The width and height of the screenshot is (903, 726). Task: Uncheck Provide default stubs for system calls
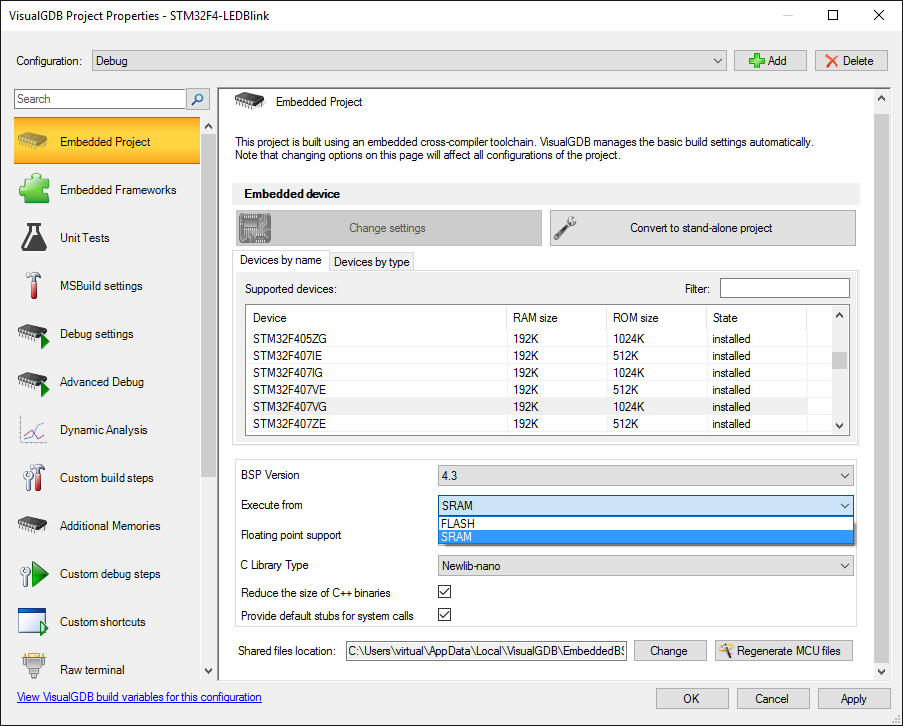pyautogui.click(x=445, y=615)
